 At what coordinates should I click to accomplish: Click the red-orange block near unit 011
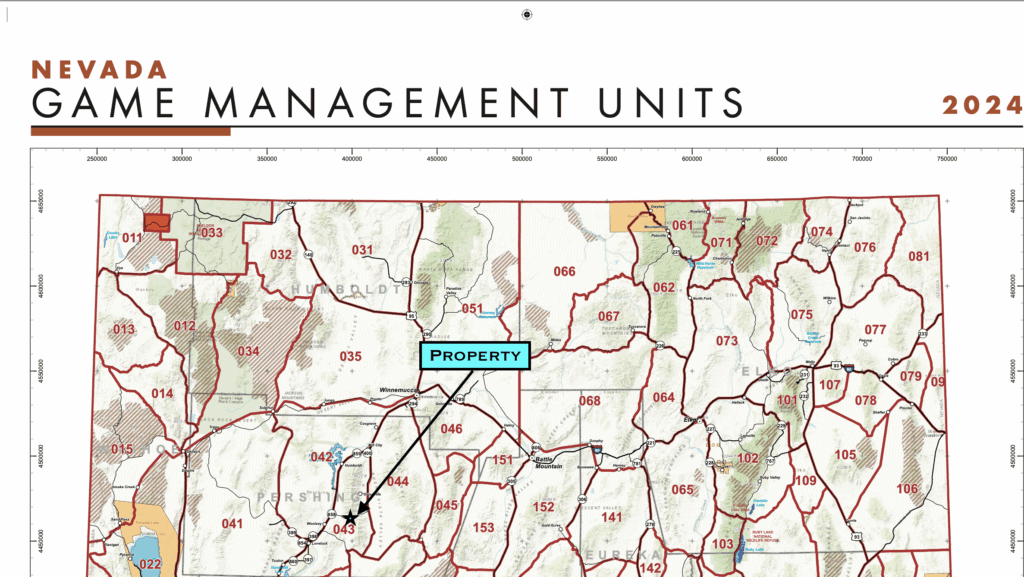(156, 222)
